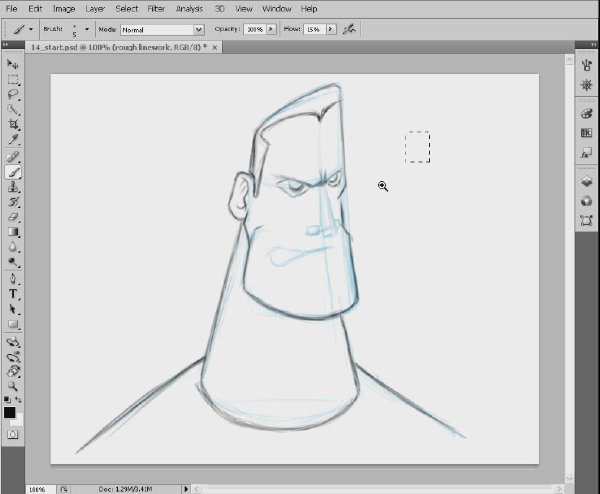Image resolution: width=600 pixels, height=494 pixels.
Task: Select the 3D Orbit tool
Action: tap(13, 357)
